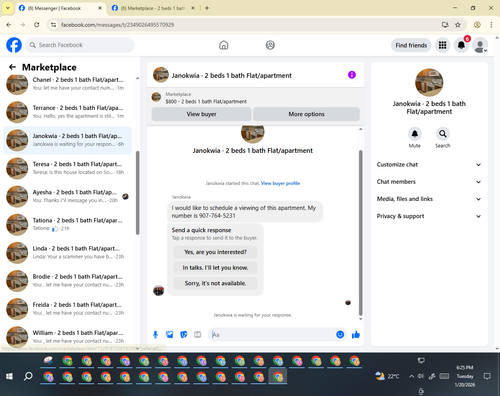The height and width of the screenshot is (396, 500).
Task: Click the chat message area scrollbar
Action: pyautogui.click(x=360, y=233)
